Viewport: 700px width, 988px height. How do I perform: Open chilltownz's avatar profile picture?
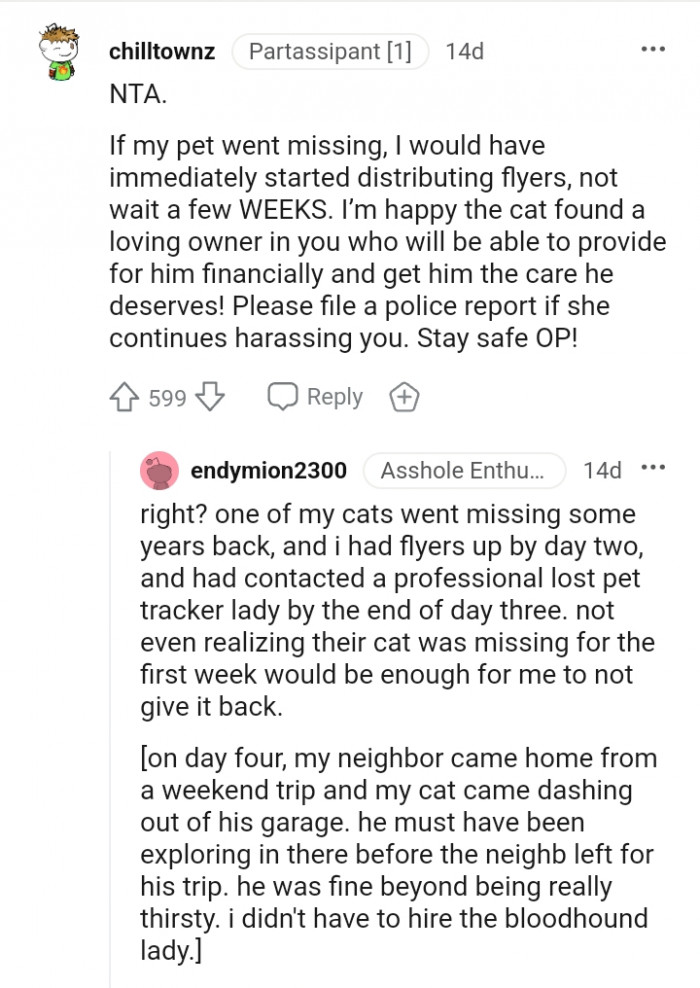(59, 52)
